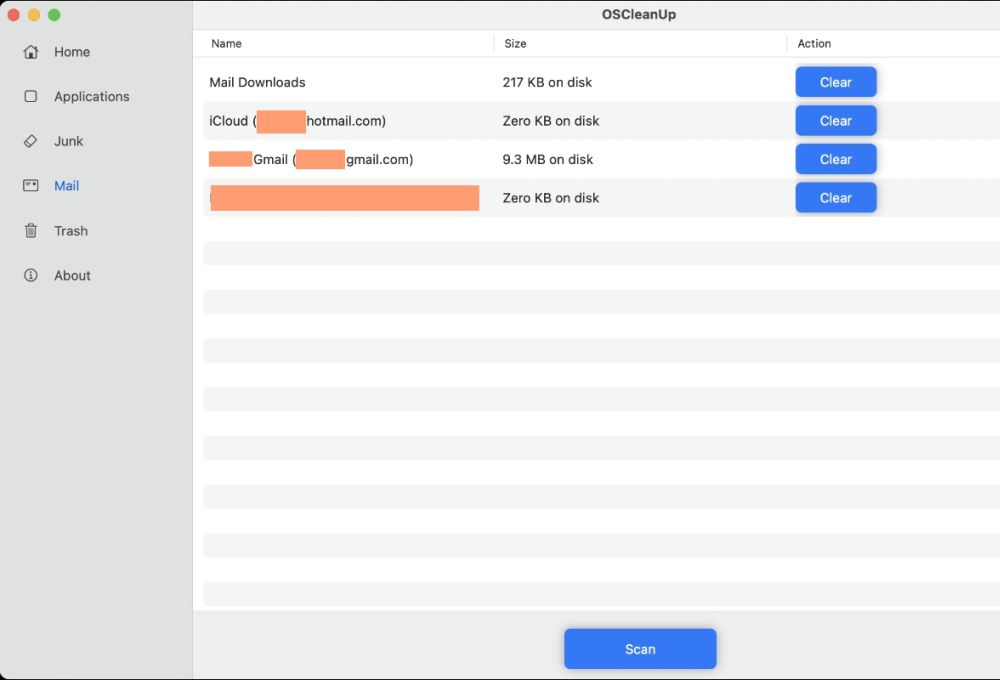Click the Mail icon in sidebar

pyautogui.click(x=31, y=186)
